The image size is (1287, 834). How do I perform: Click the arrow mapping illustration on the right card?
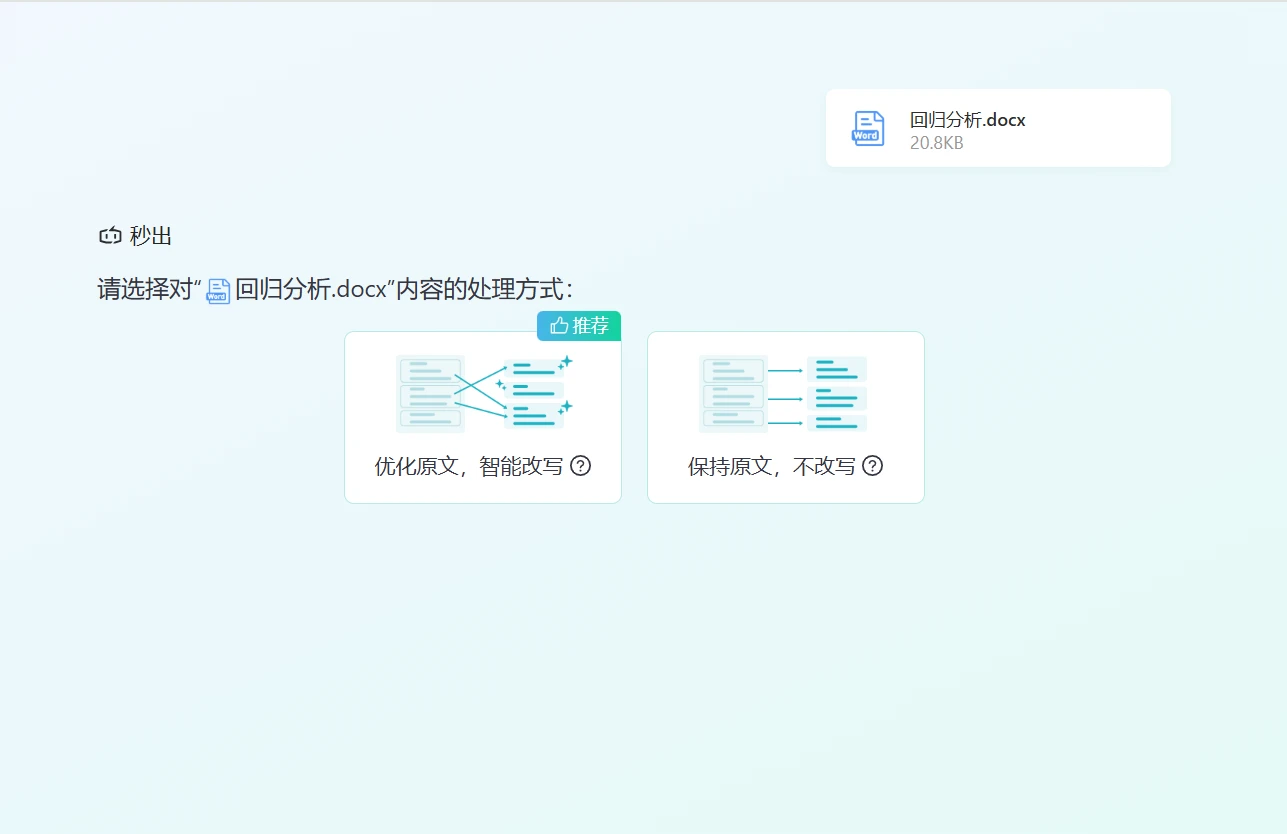tap(785, 392)
